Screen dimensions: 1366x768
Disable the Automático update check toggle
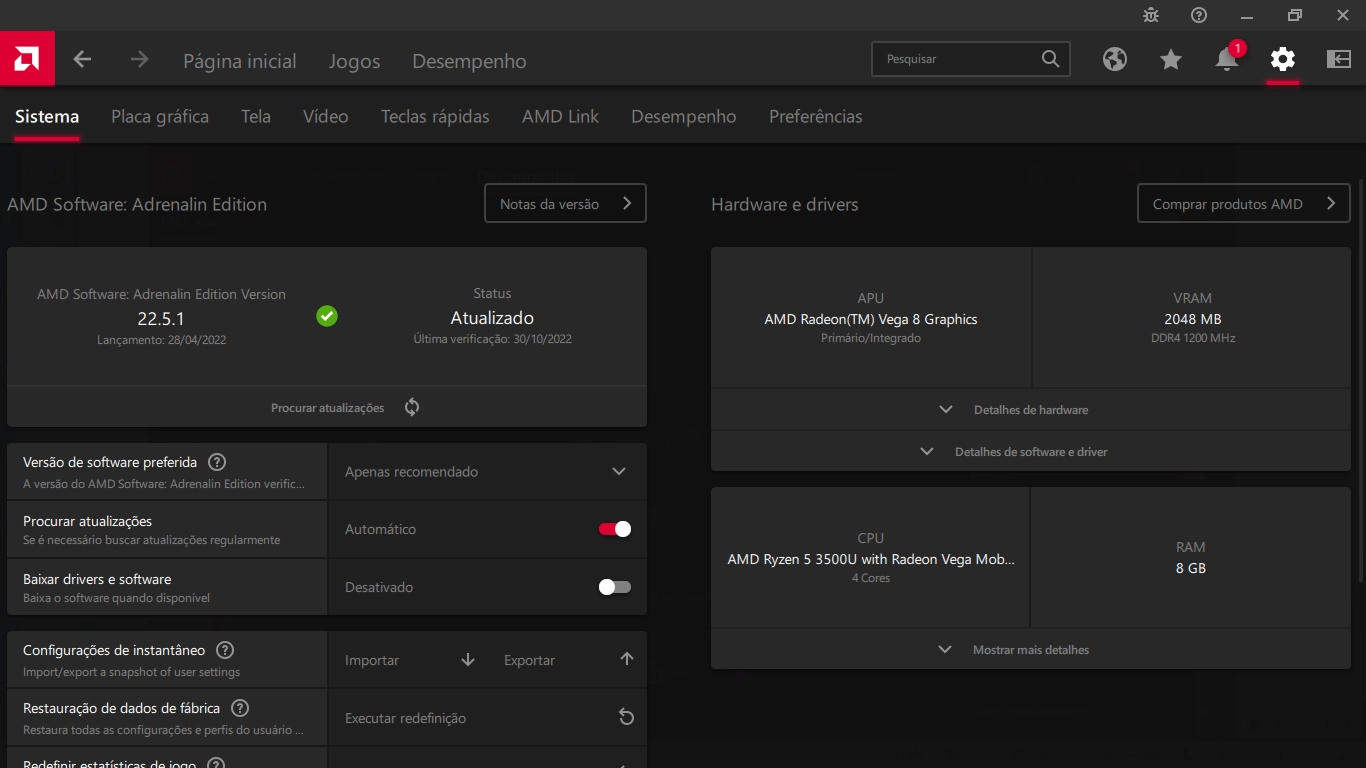(x=614, y=529)
